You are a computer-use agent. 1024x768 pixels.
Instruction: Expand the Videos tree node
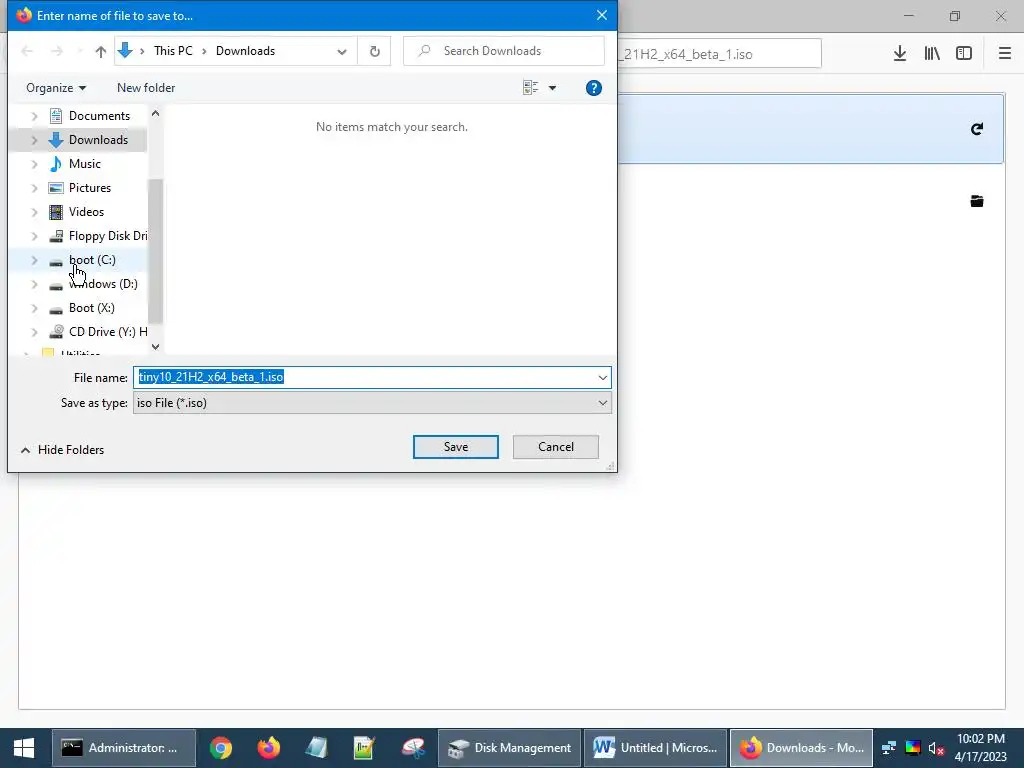[35, 212]
